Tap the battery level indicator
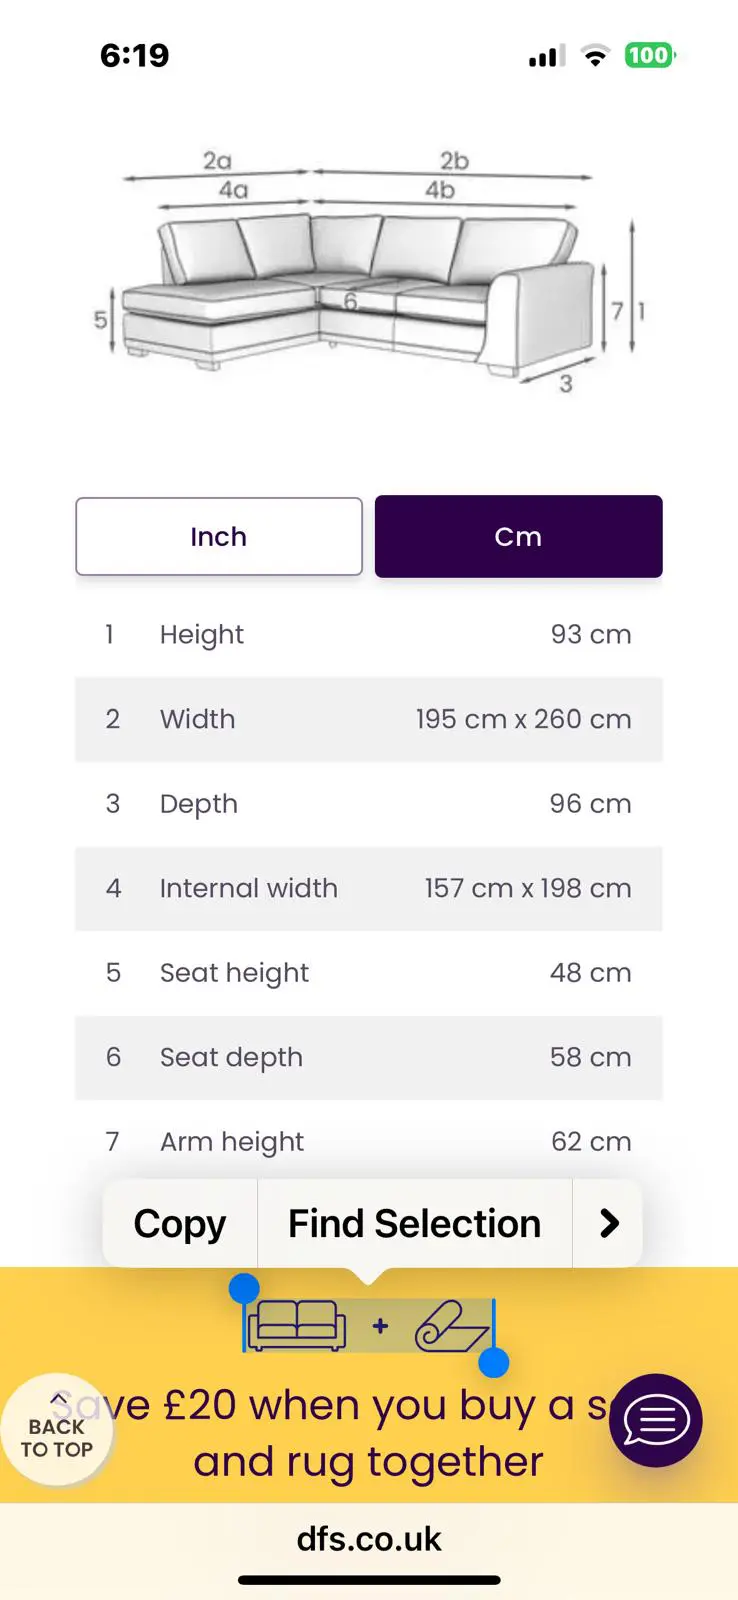 pos(650,55)
